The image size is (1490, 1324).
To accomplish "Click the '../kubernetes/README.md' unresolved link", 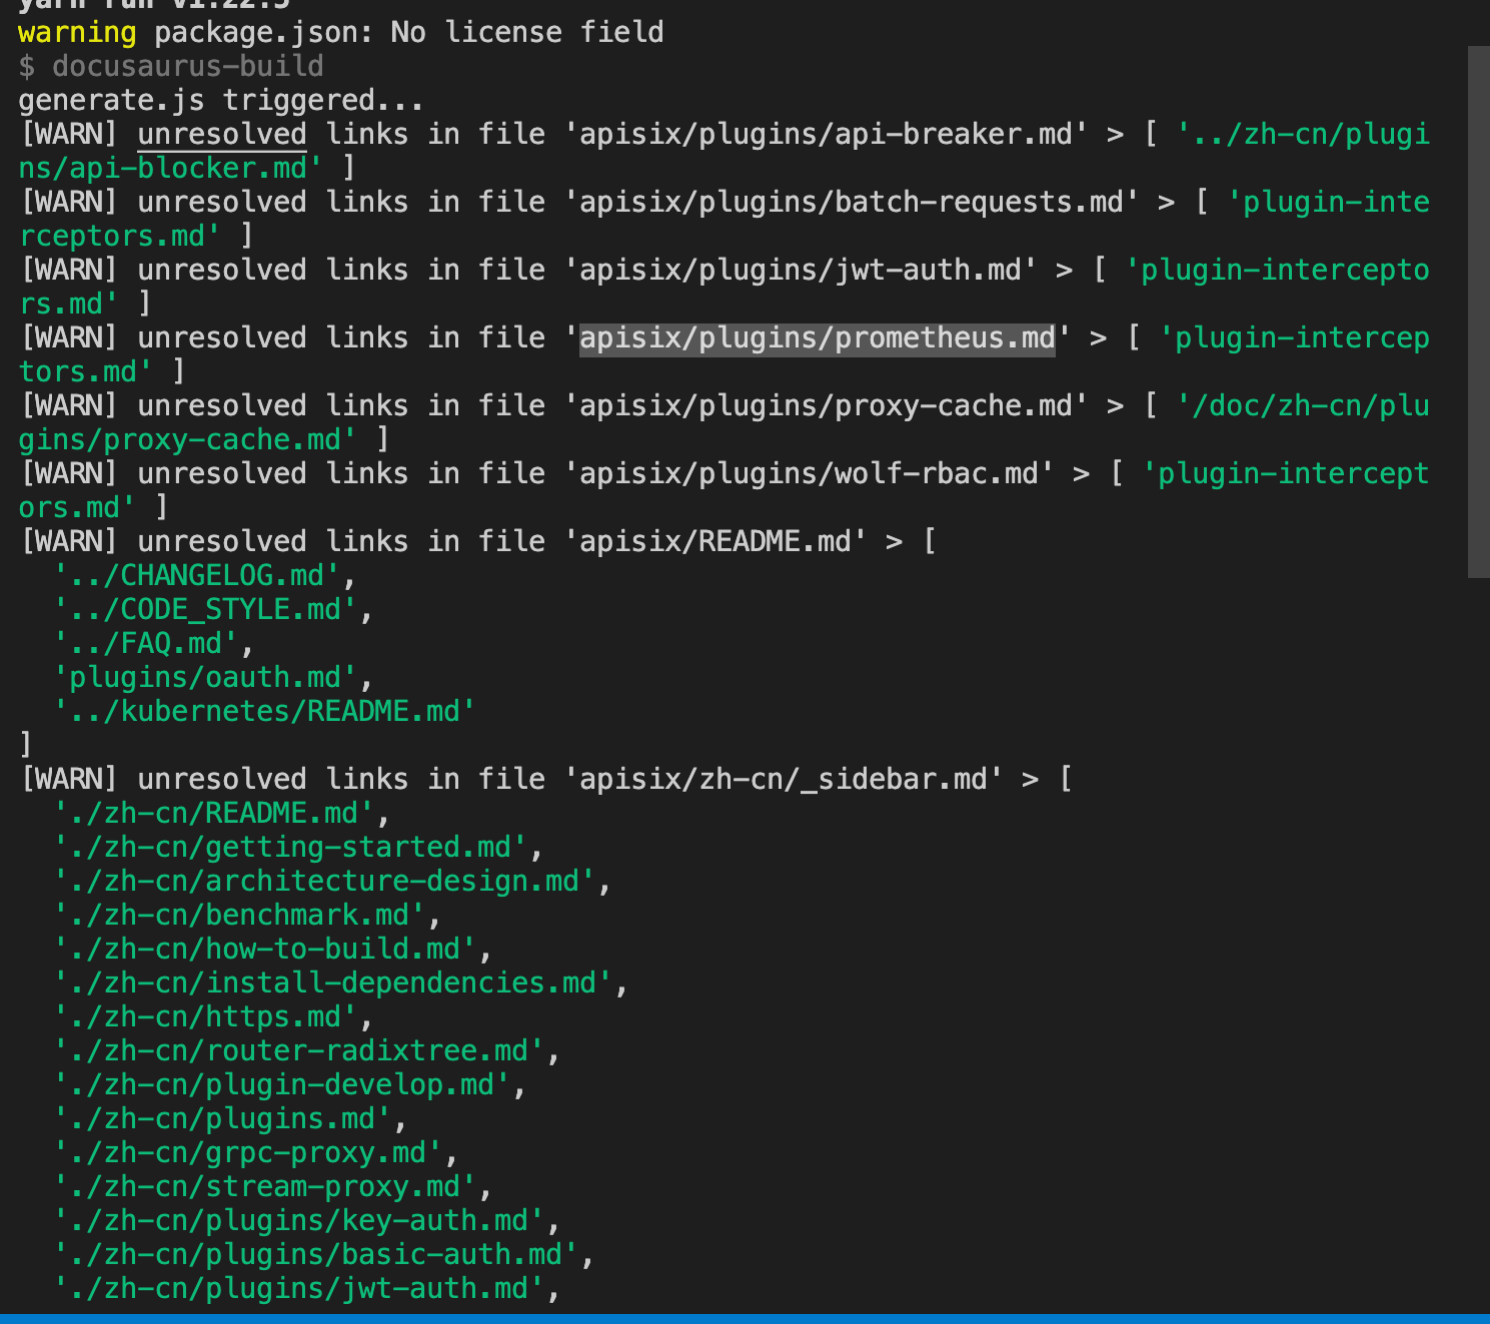I will pos(265,712).
